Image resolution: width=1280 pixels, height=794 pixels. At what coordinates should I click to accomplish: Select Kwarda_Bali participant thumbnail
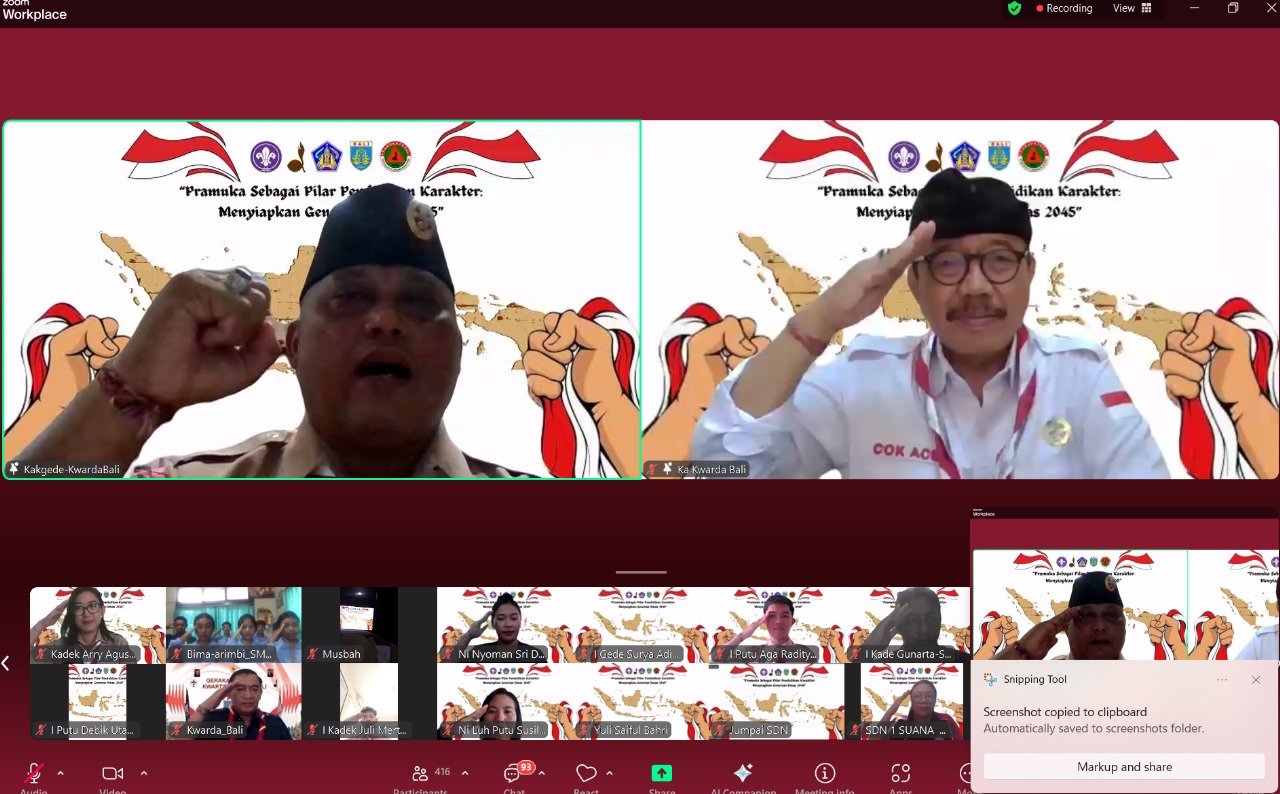234,701
